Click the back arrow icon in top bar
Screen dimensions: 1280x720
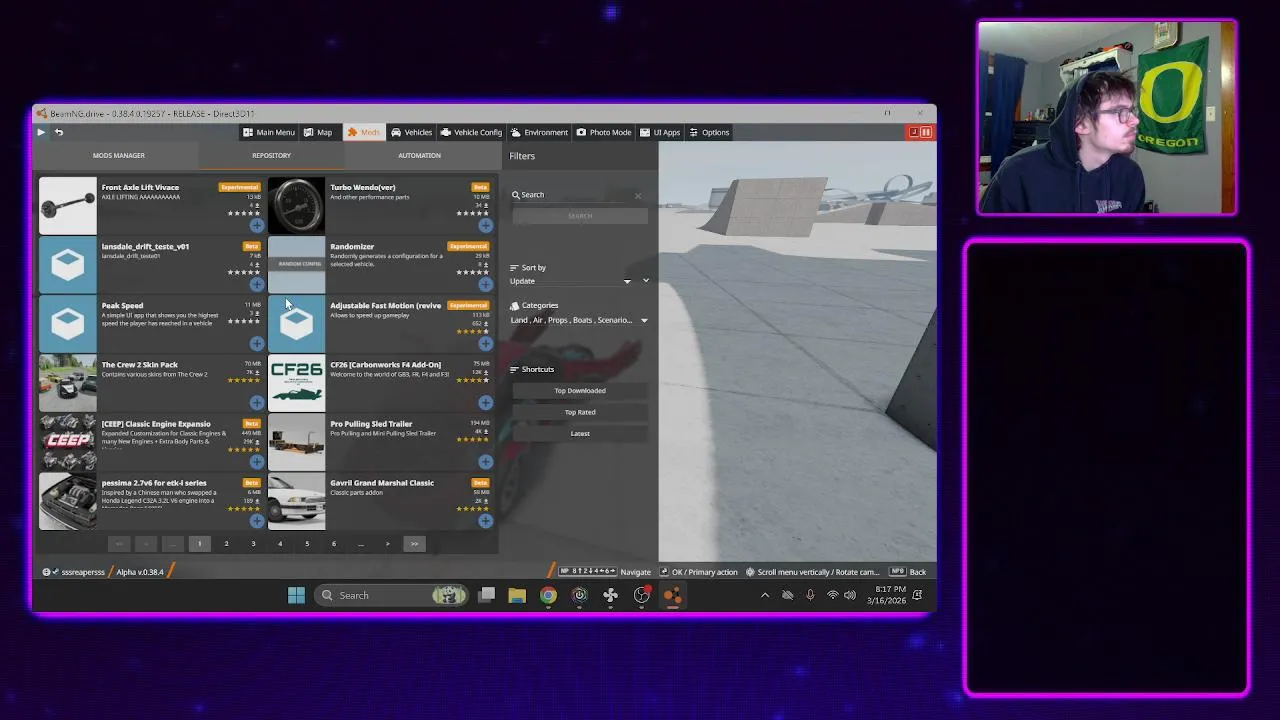[x=59, y=132]
